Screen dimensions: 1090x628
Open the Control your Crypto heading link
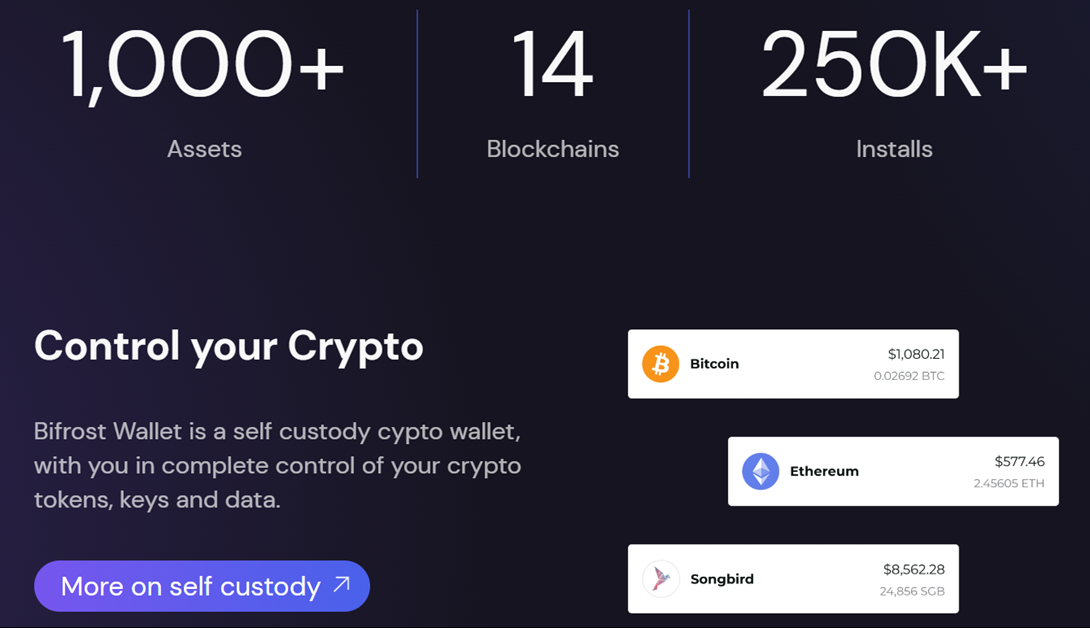pos(228,346)
